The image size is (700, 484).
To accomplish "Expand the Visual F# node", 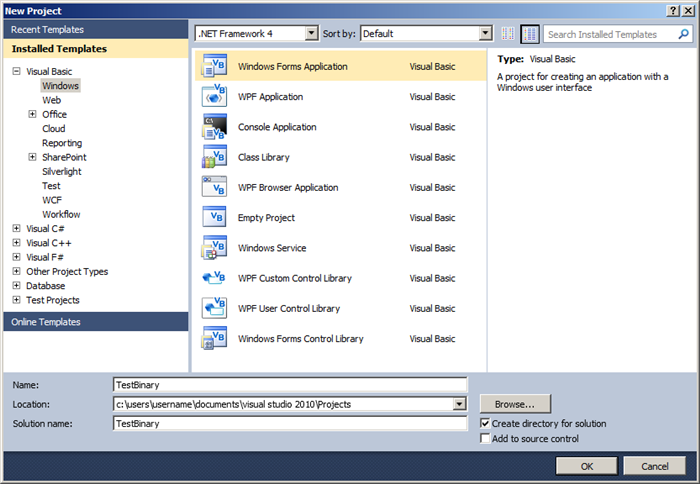I will [17, 257].
